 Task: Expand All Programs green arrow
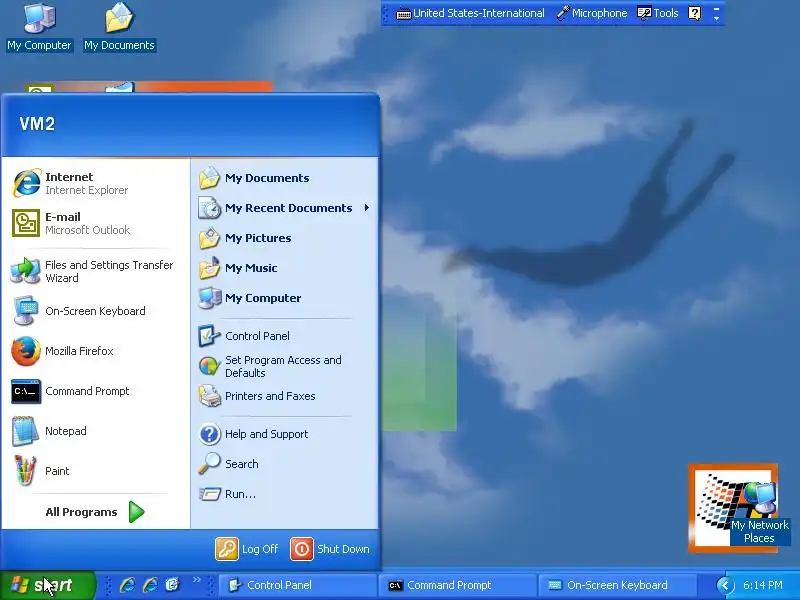click(137, 512)
